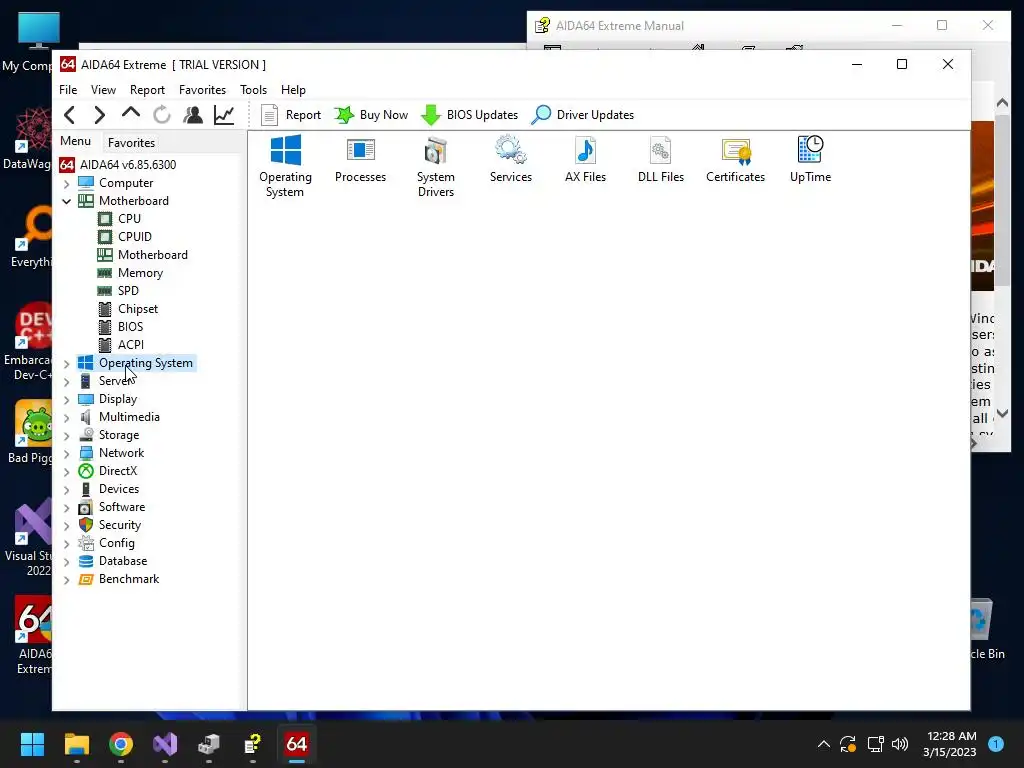Open BIOS Updates

tap(470, 115)
